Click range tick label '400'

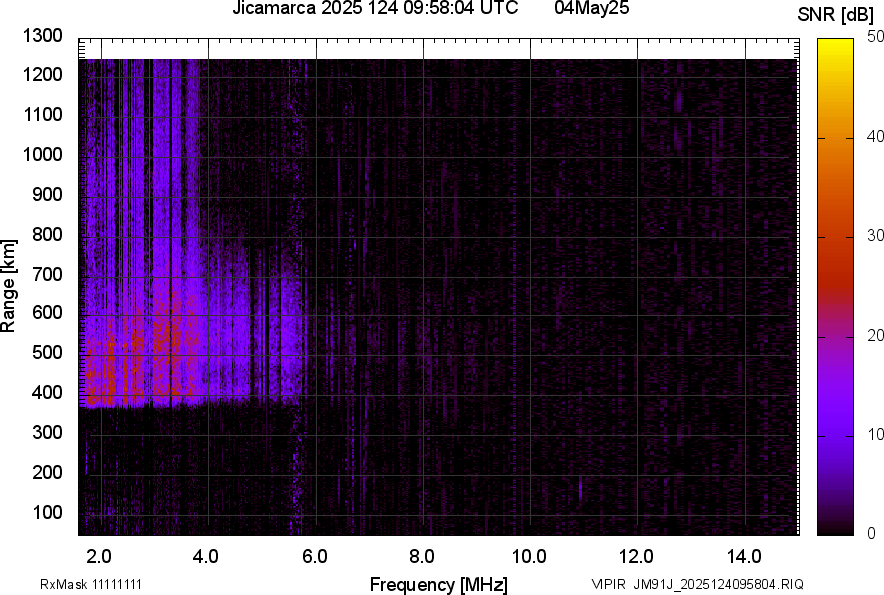coord(47,392)
